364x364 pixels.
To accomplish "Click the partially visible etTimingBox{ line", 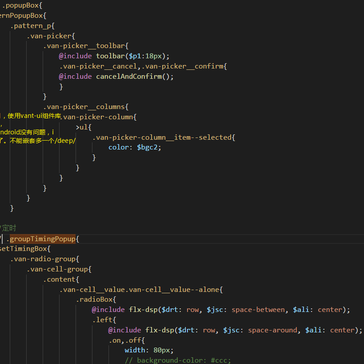I will point(25,249).
